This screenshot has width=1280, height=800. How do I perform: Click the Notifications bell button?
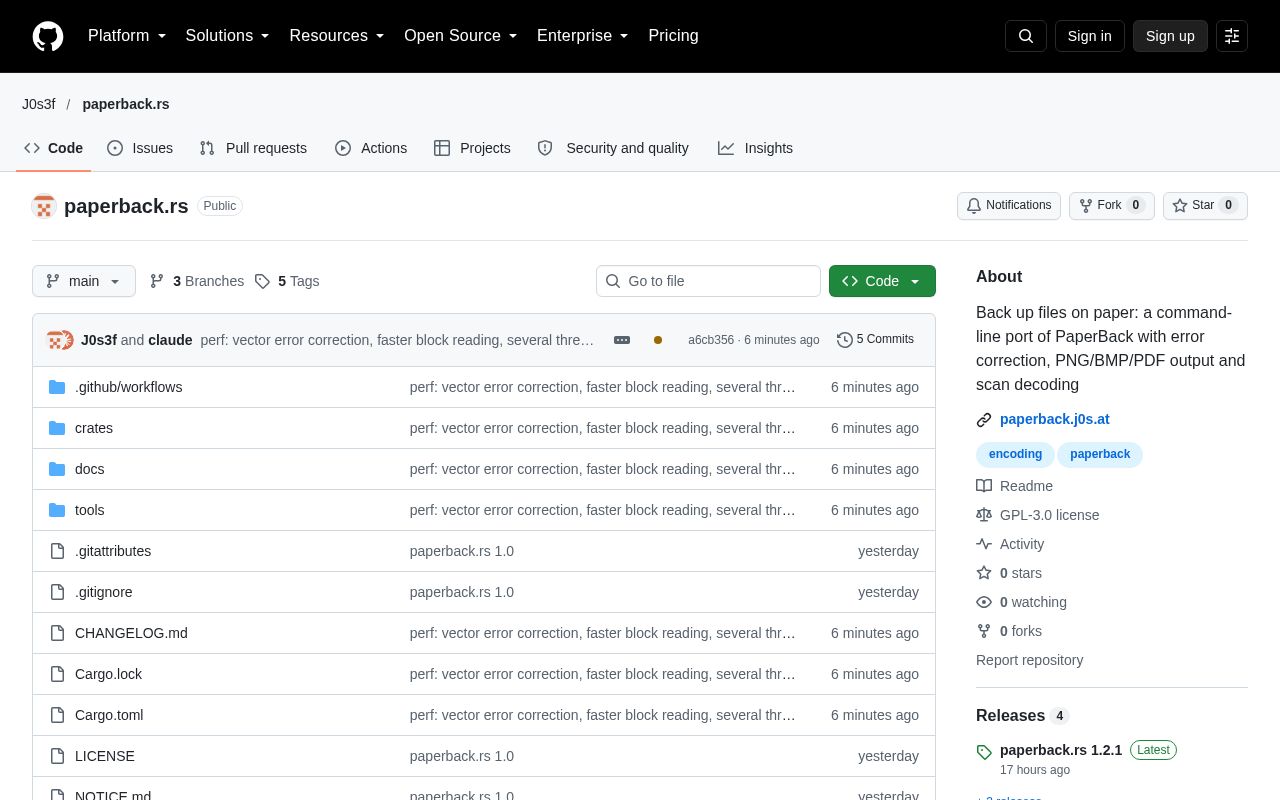[1009, 206]
